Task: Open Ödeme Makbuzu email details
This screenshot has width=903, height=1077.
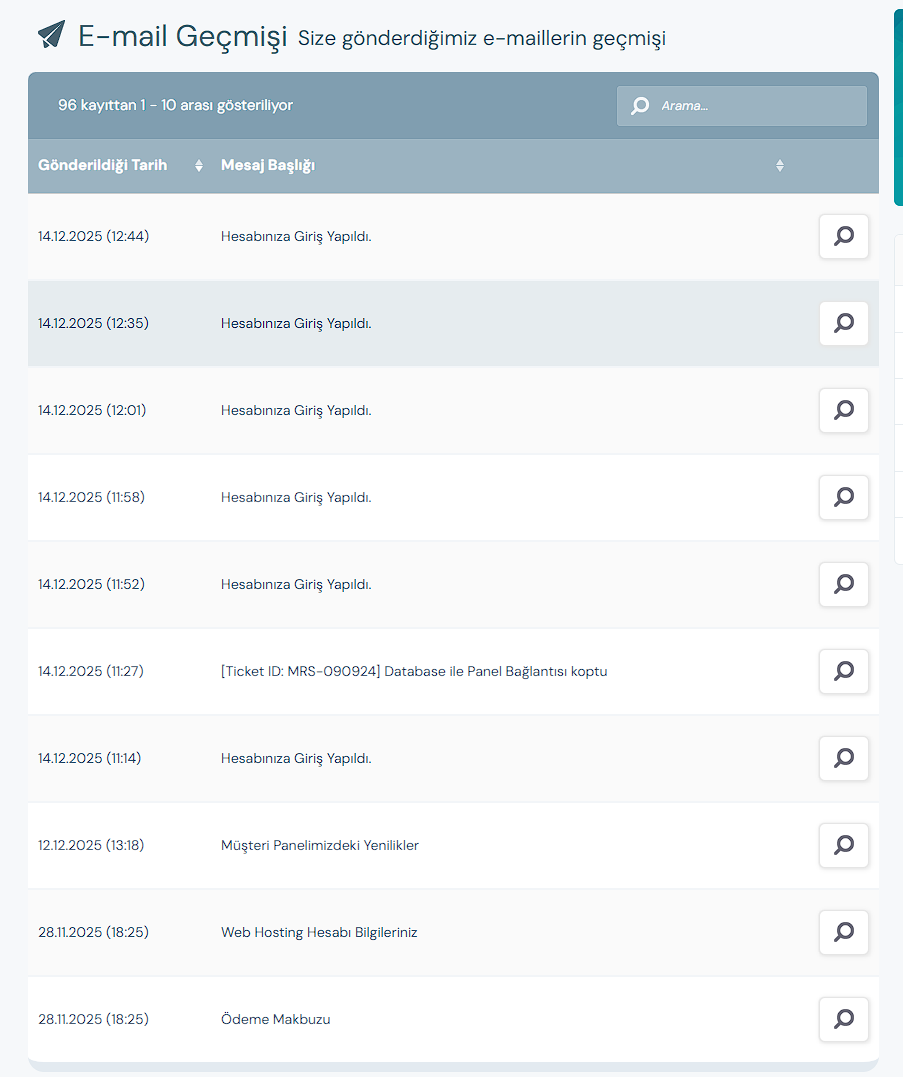Action: click(843, 1019)
